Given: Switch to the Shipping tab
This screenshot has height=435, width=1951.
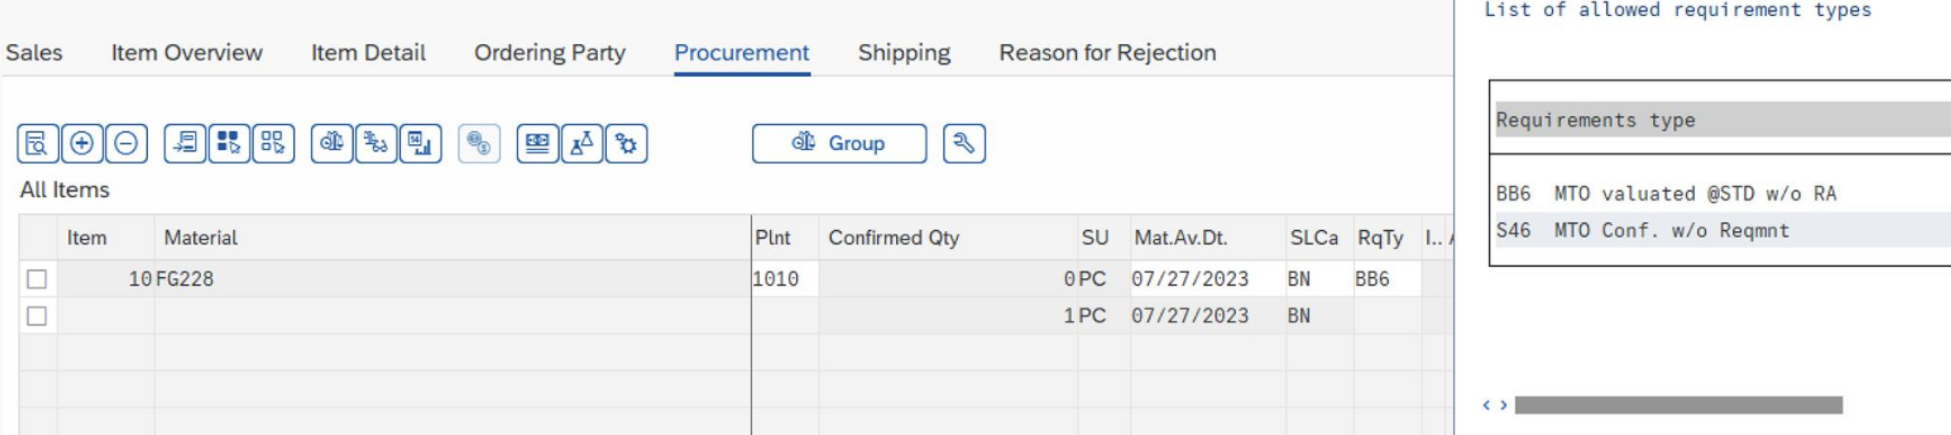Looking at the screenshot, I should [904, 53].
